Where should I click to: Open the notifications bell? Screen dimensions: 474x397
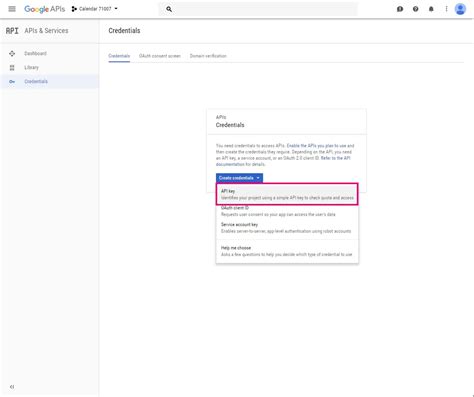(431, 9)
